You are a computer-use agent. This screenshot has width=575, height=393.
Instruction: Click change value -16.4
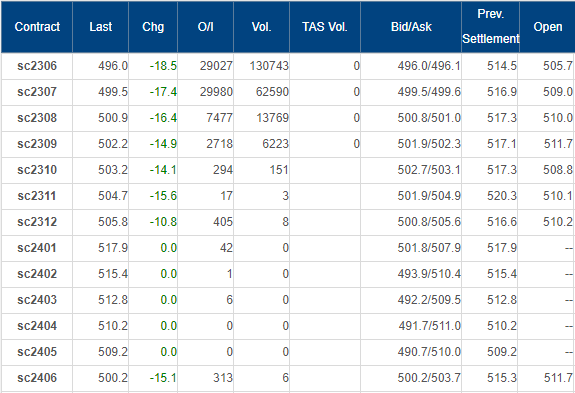click(163, 118)
